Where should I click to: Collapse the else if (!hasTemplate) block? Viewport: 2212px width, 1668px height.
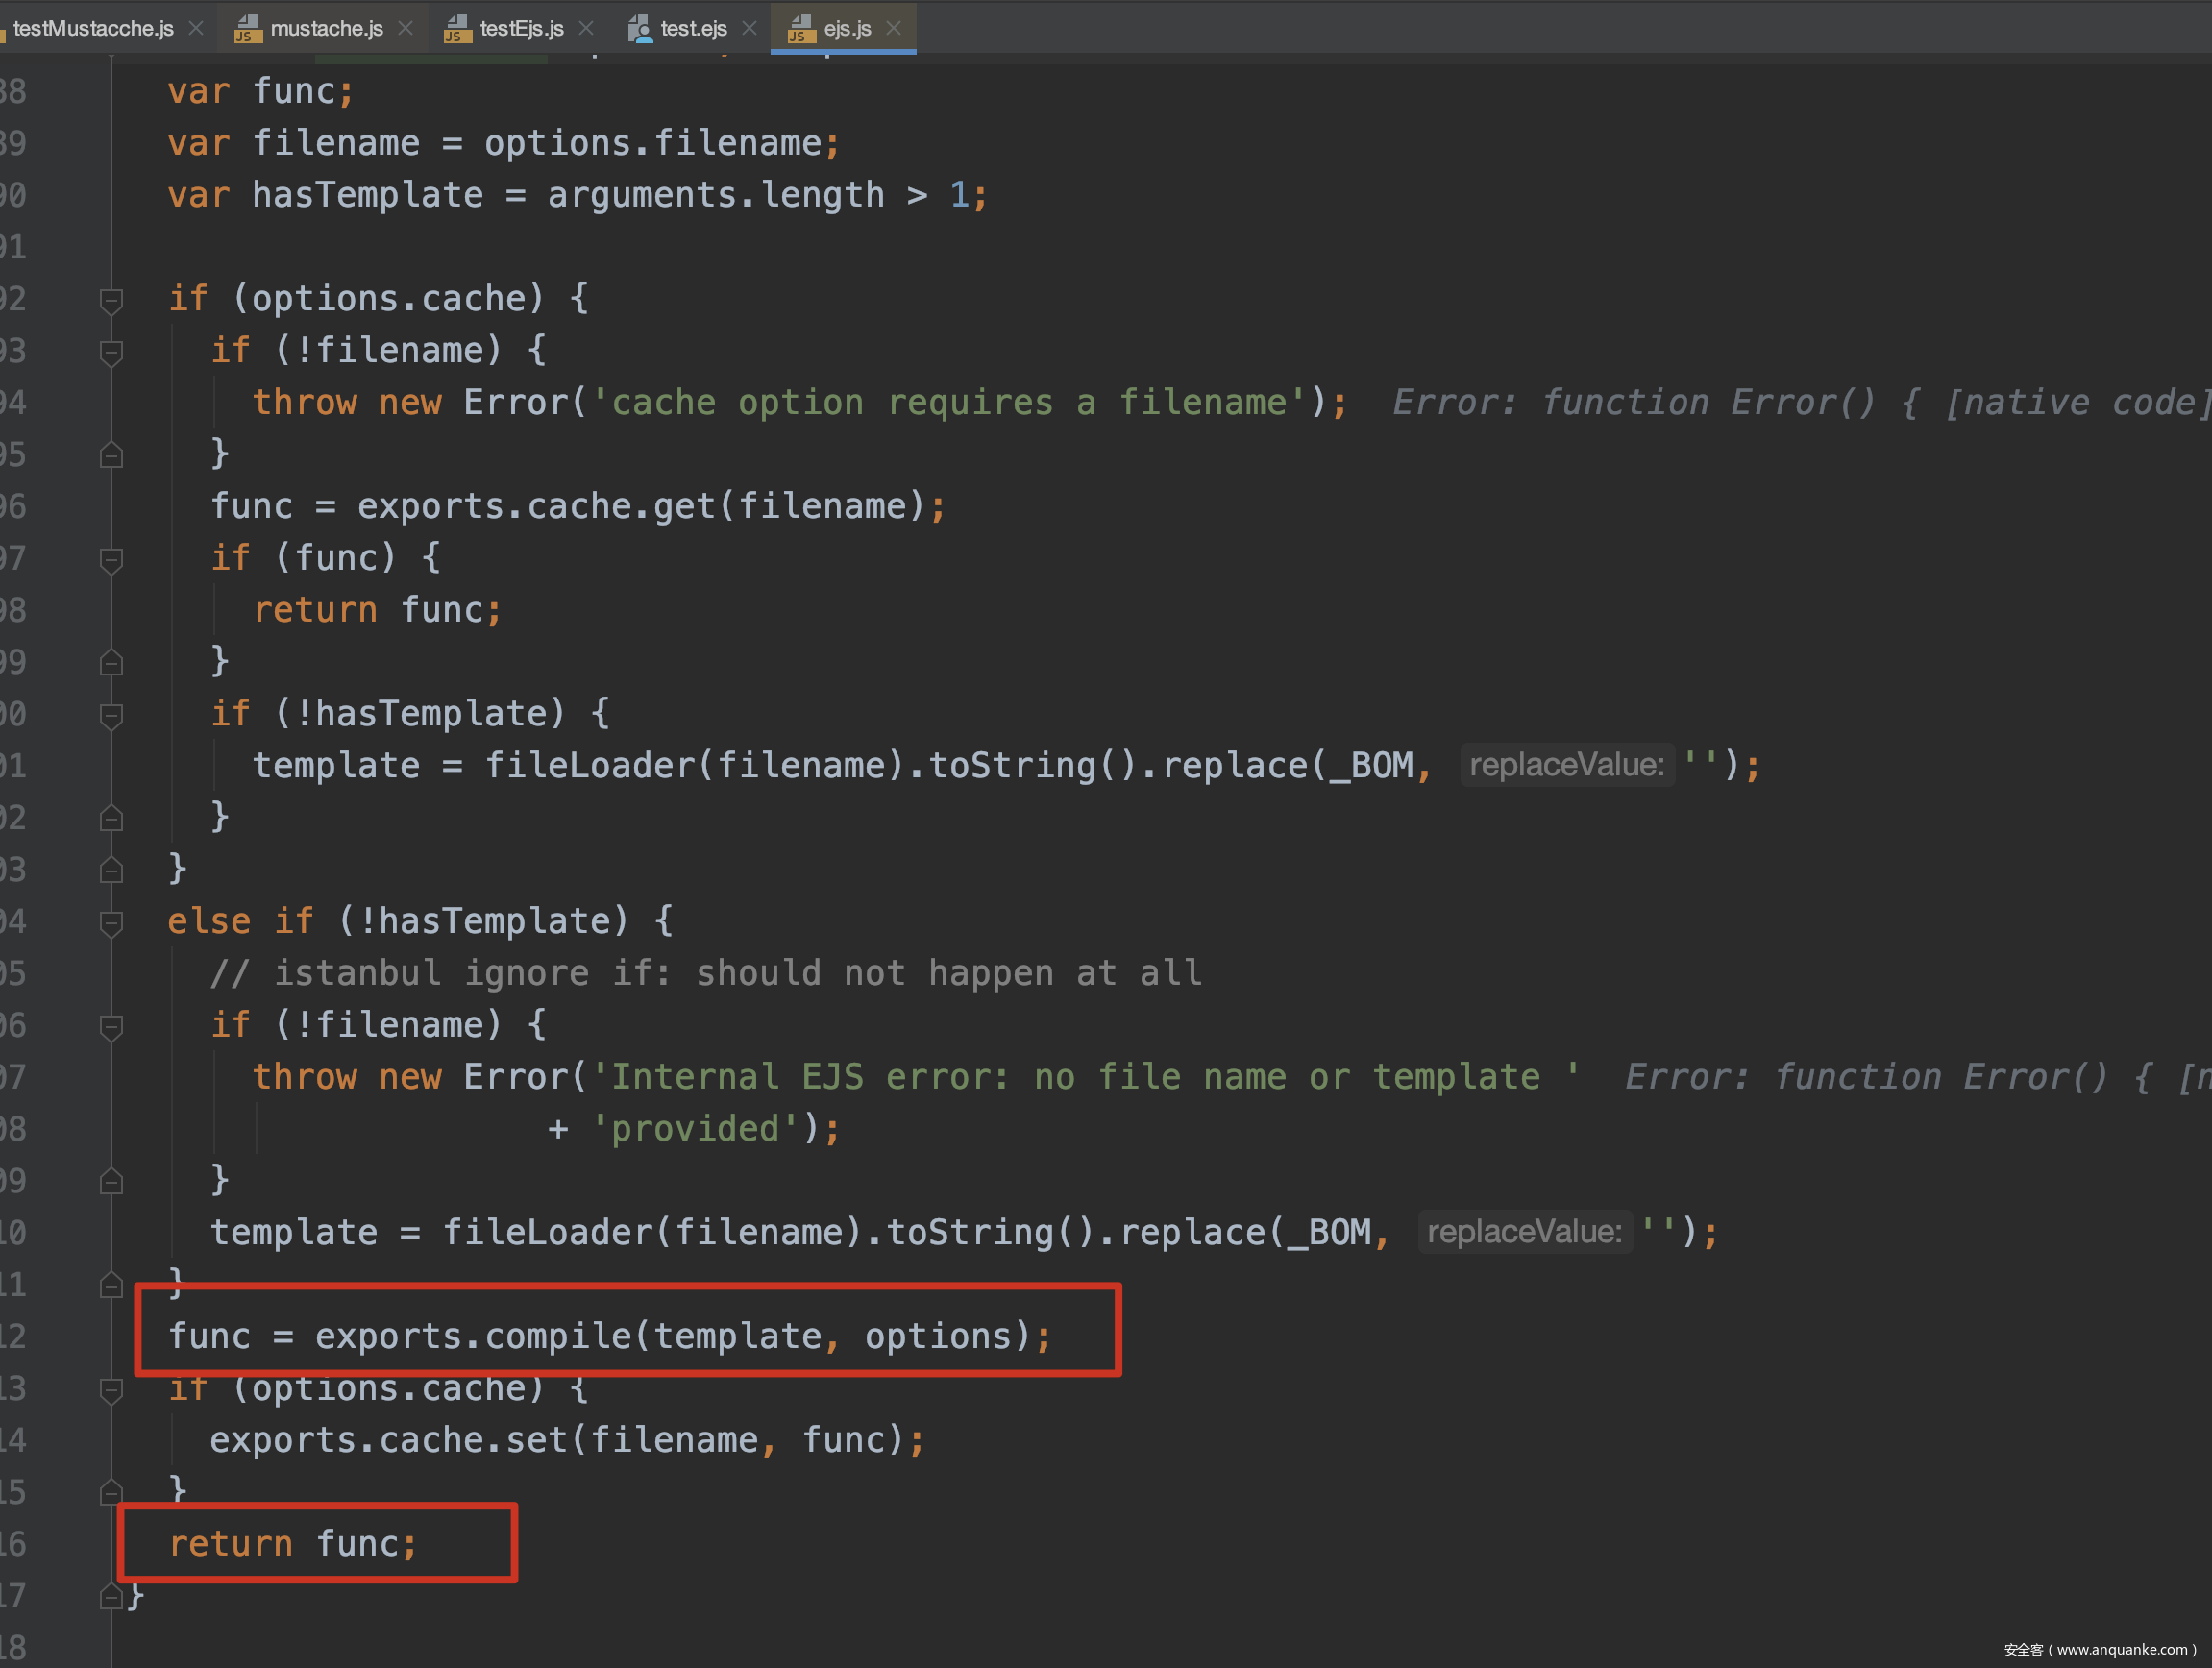point(111,922)
